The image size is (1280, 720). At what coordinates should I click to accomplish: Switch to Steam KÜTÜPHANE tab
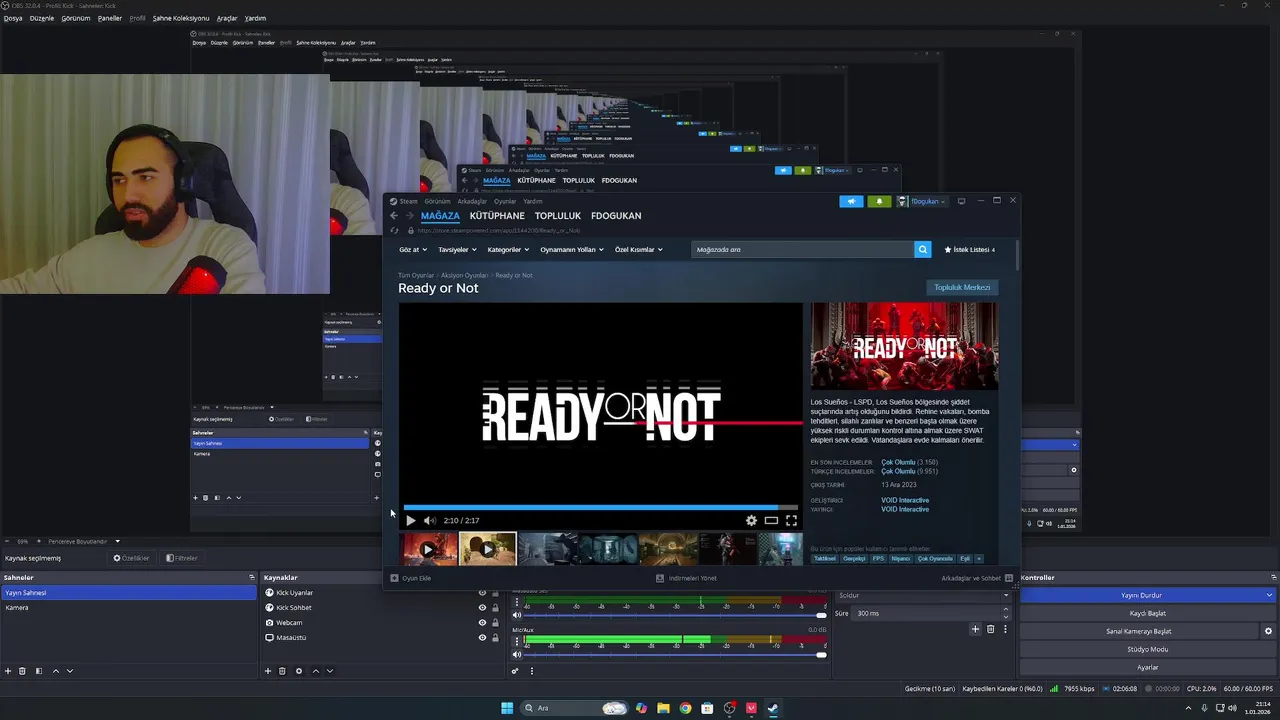coord(497,216)
